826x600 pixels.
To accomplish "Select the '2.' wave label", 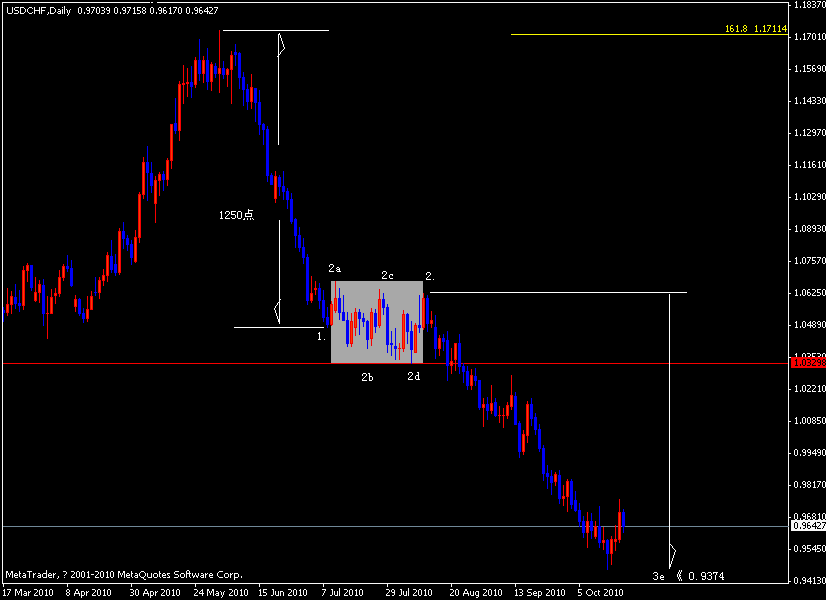I will (430, 276).
